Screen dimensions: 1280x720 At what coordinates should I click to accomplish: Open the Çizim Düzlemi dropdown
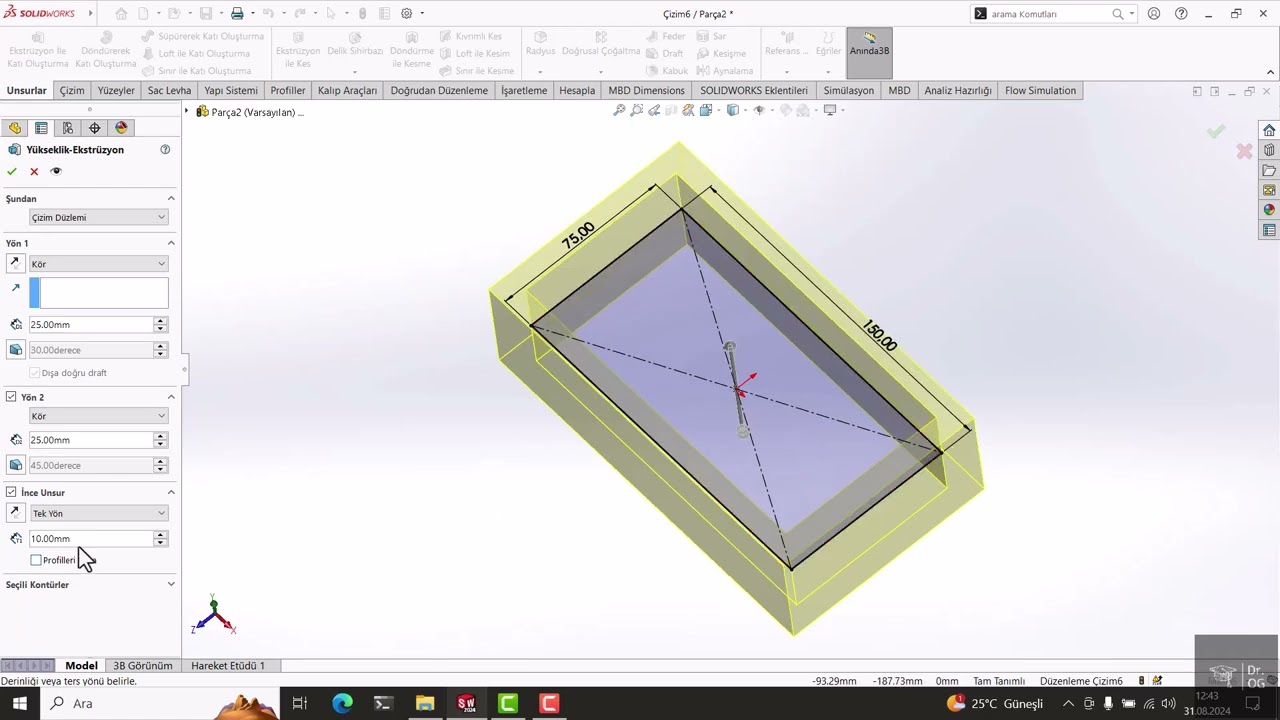tap(98, 217)
